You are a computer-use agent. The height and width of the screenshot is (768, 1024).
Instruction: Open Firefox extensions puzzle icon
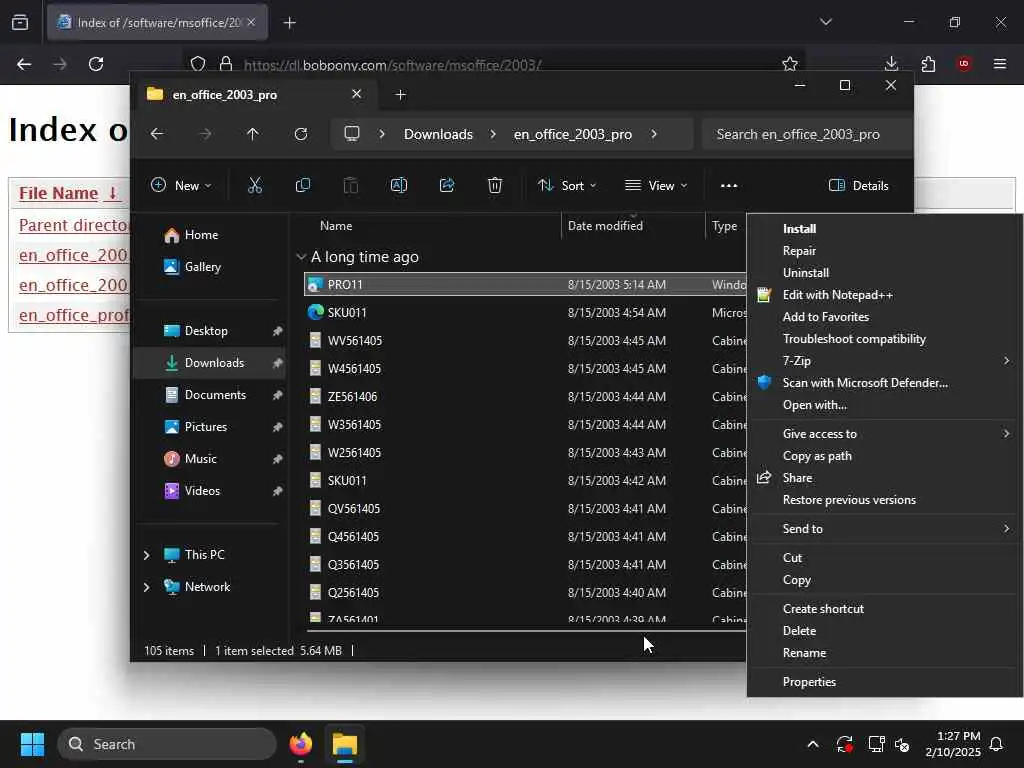point(928,64)
